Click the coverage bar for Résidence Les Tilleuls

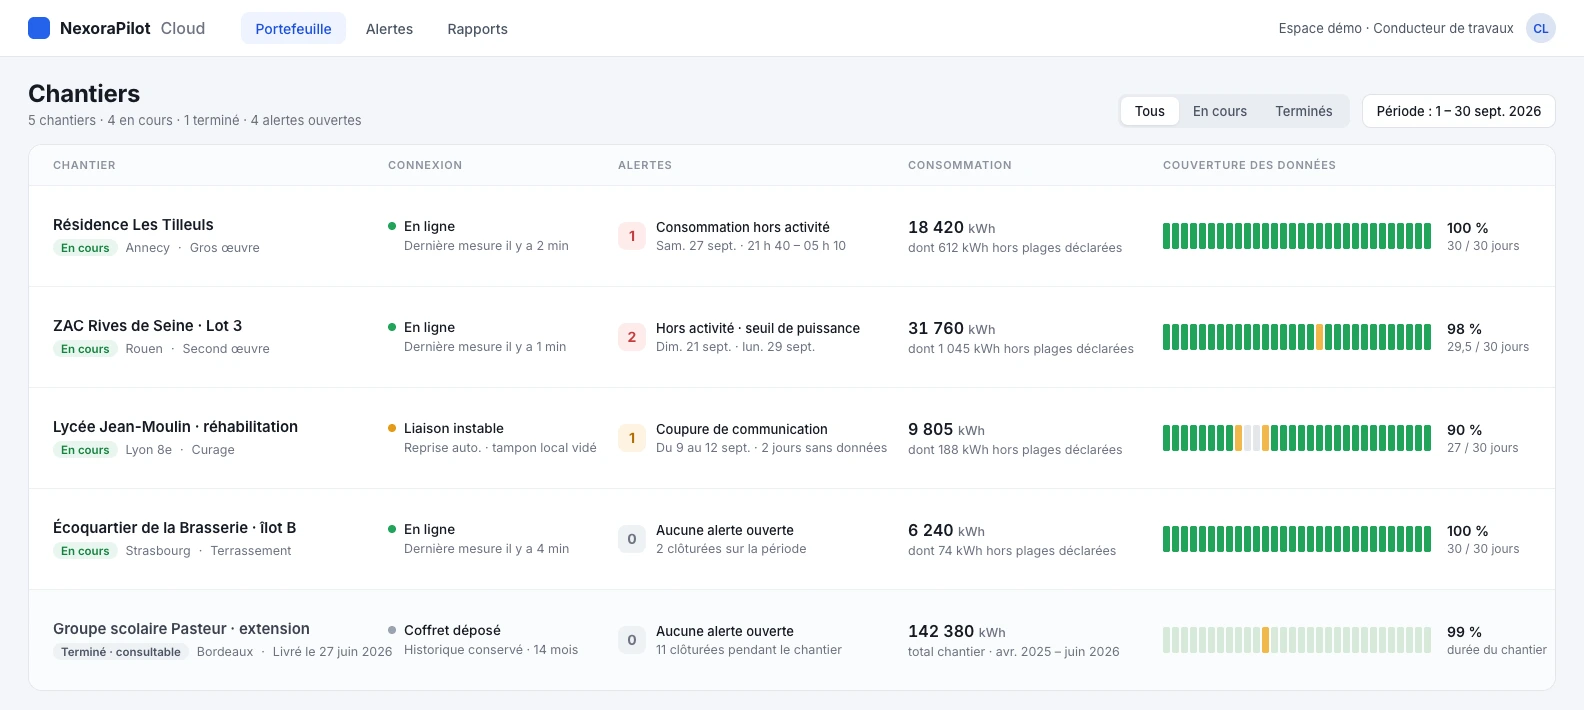(1297, 236)
